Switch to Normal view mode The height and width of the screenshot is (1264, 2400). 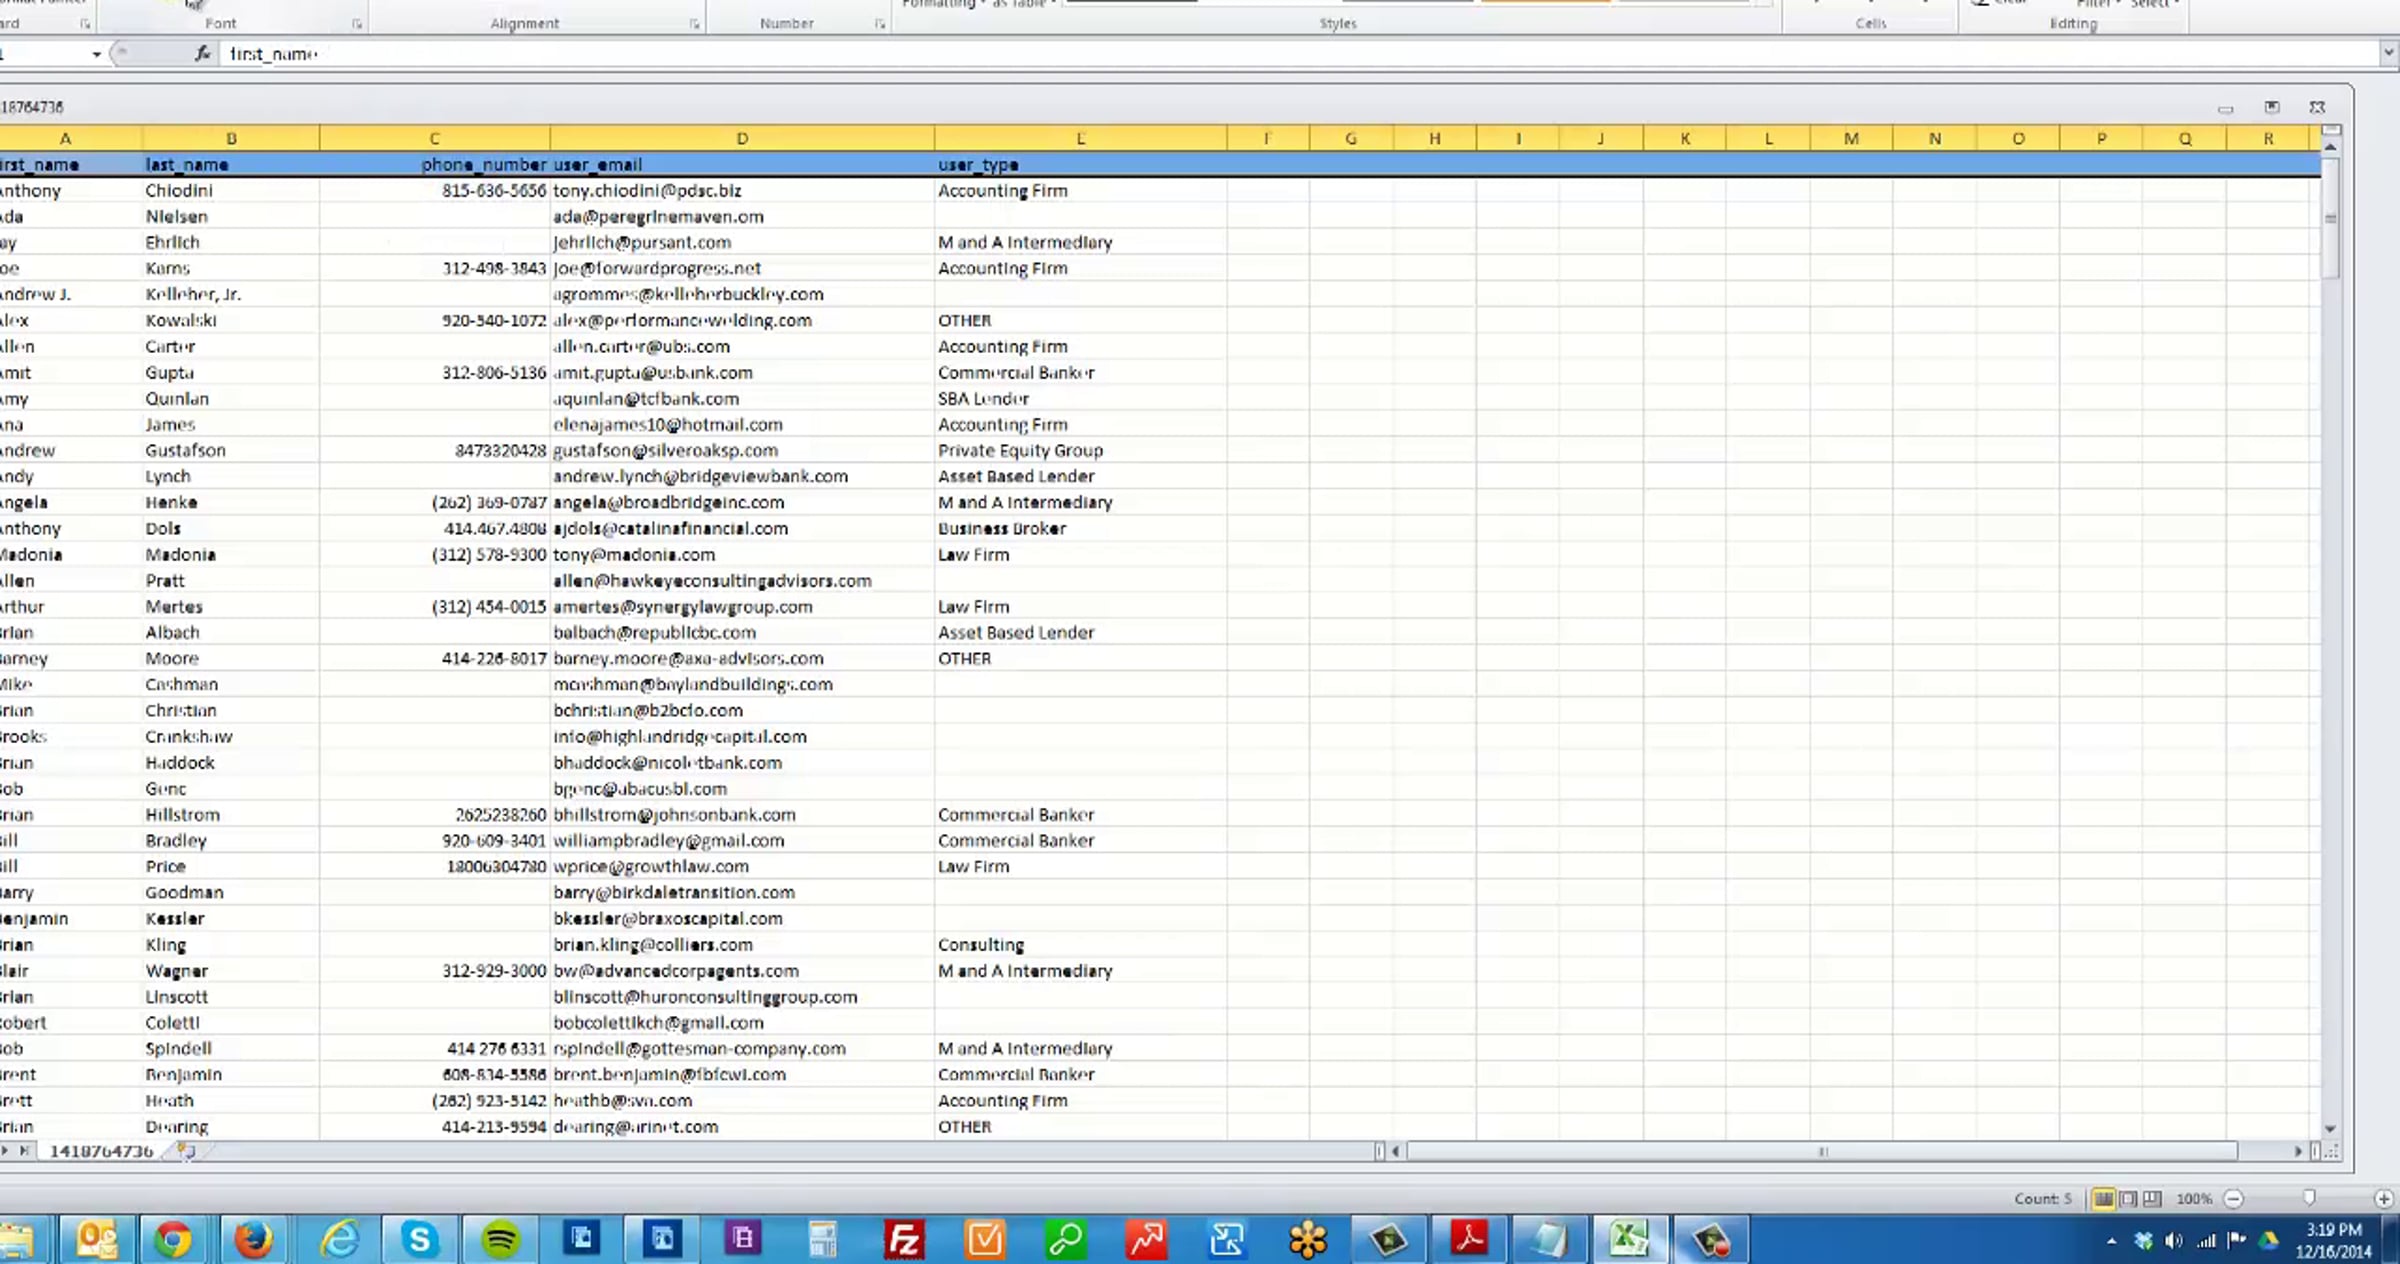2103,1198
